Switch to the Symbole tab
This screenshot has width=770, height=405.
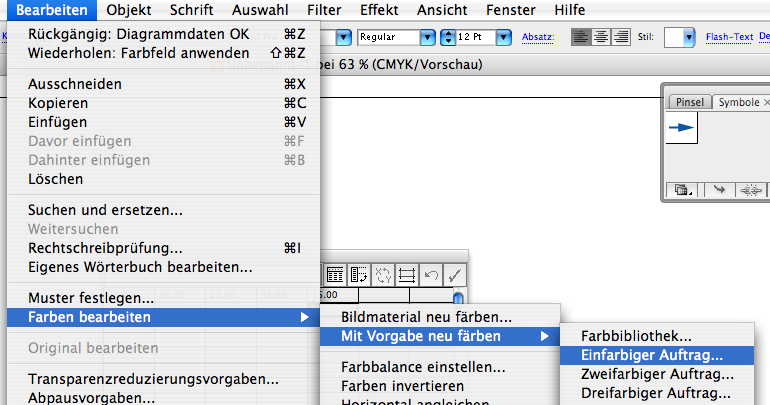click(x=742, y=102)
